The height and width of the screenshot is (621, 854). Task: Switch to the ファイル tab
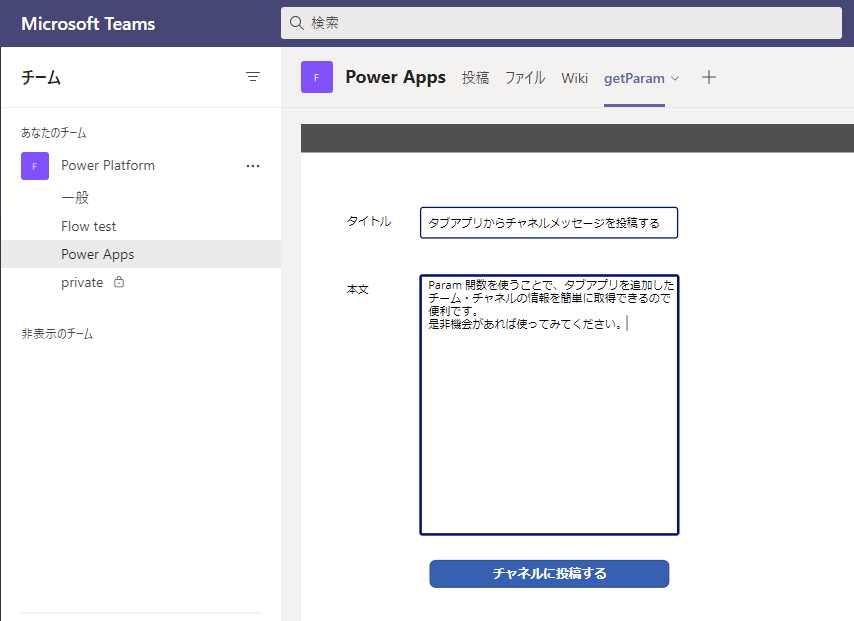pos(525,78)
